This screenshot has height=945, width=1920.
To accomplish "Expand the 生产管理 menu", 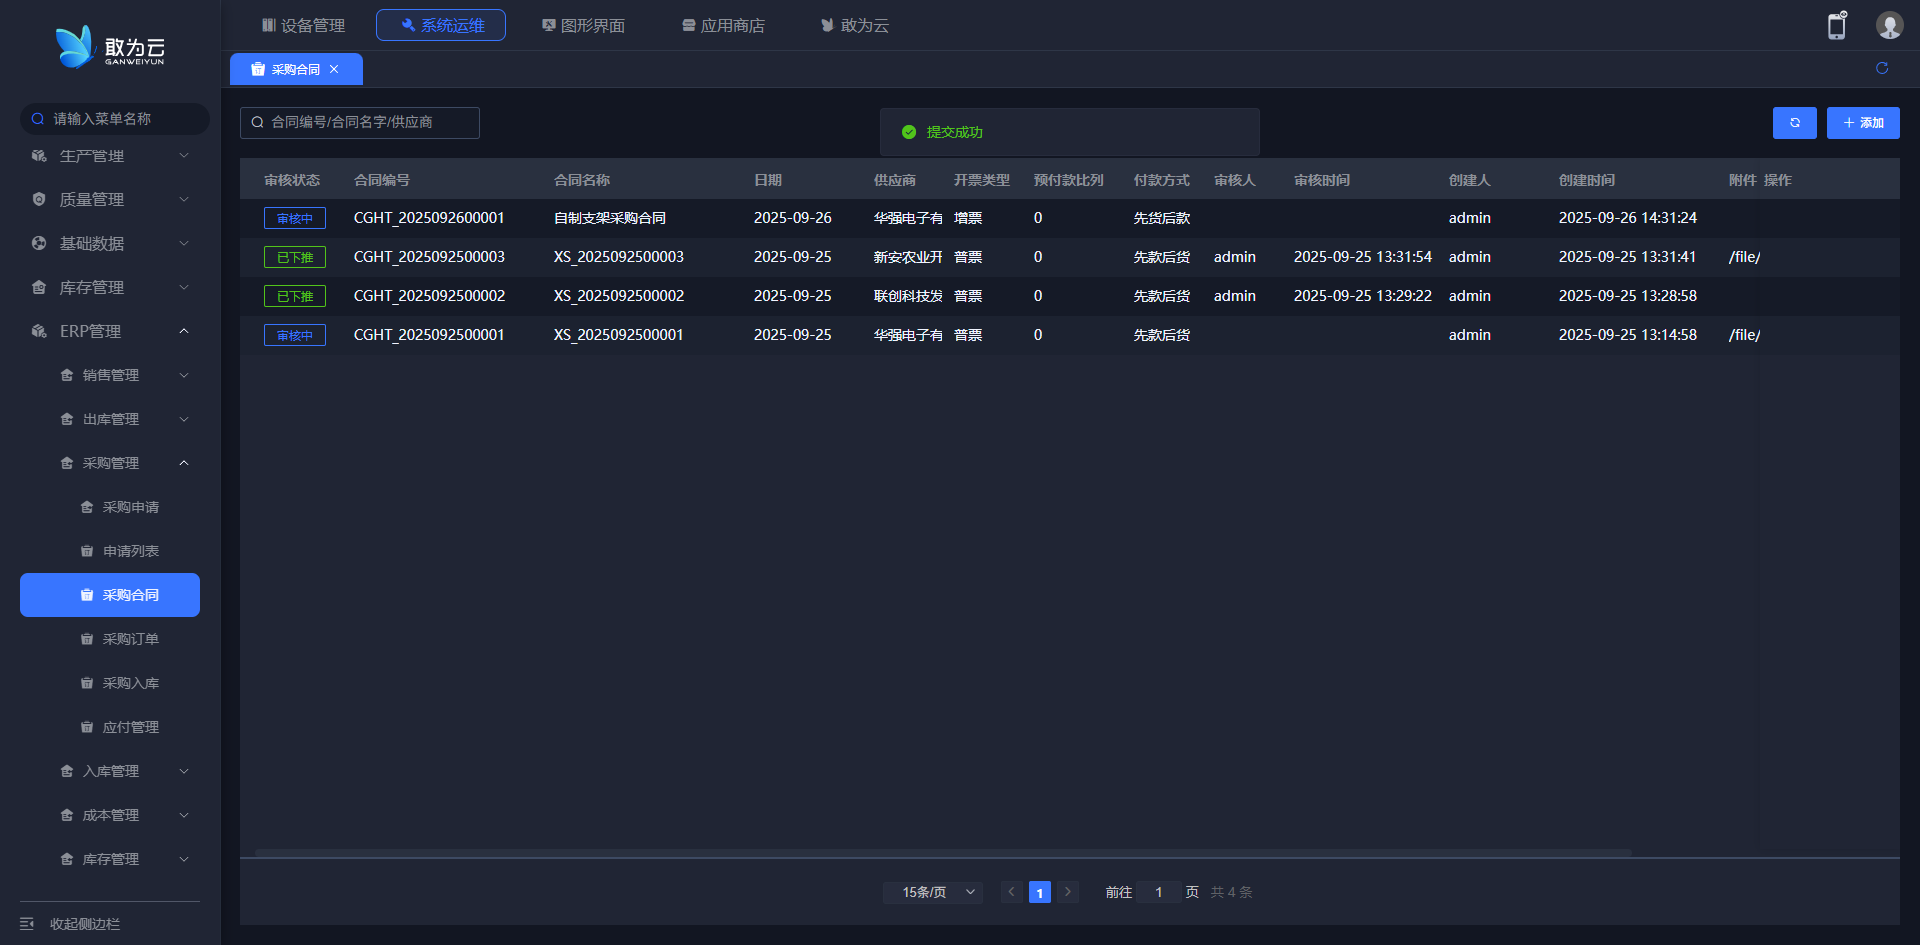I will (110, 156).
